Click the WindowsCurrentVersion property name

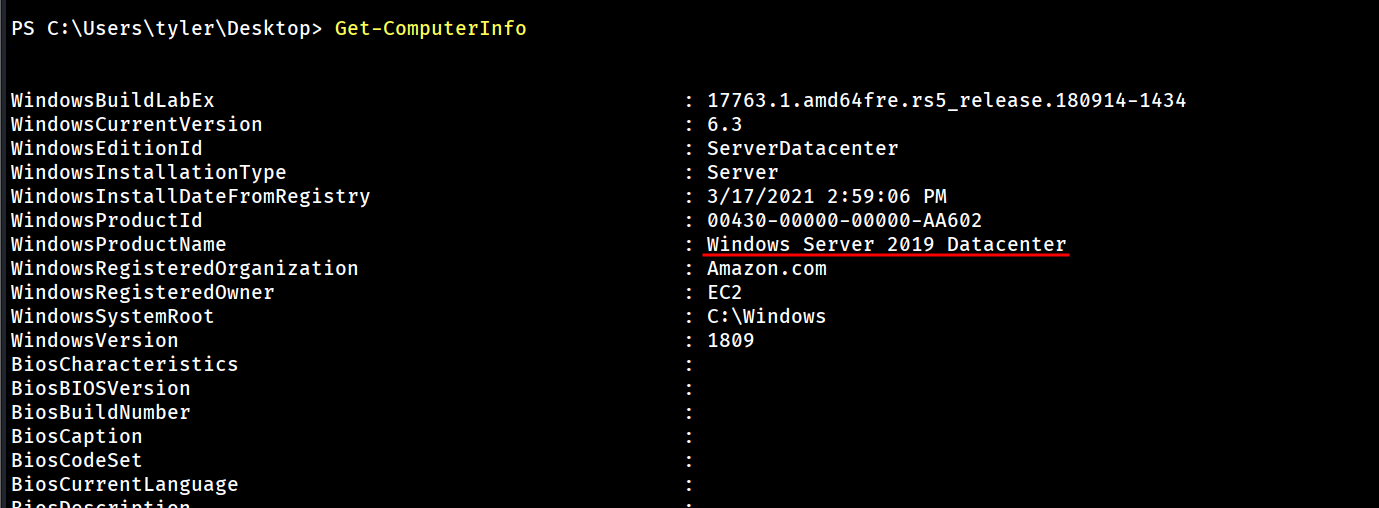[136, 125]
